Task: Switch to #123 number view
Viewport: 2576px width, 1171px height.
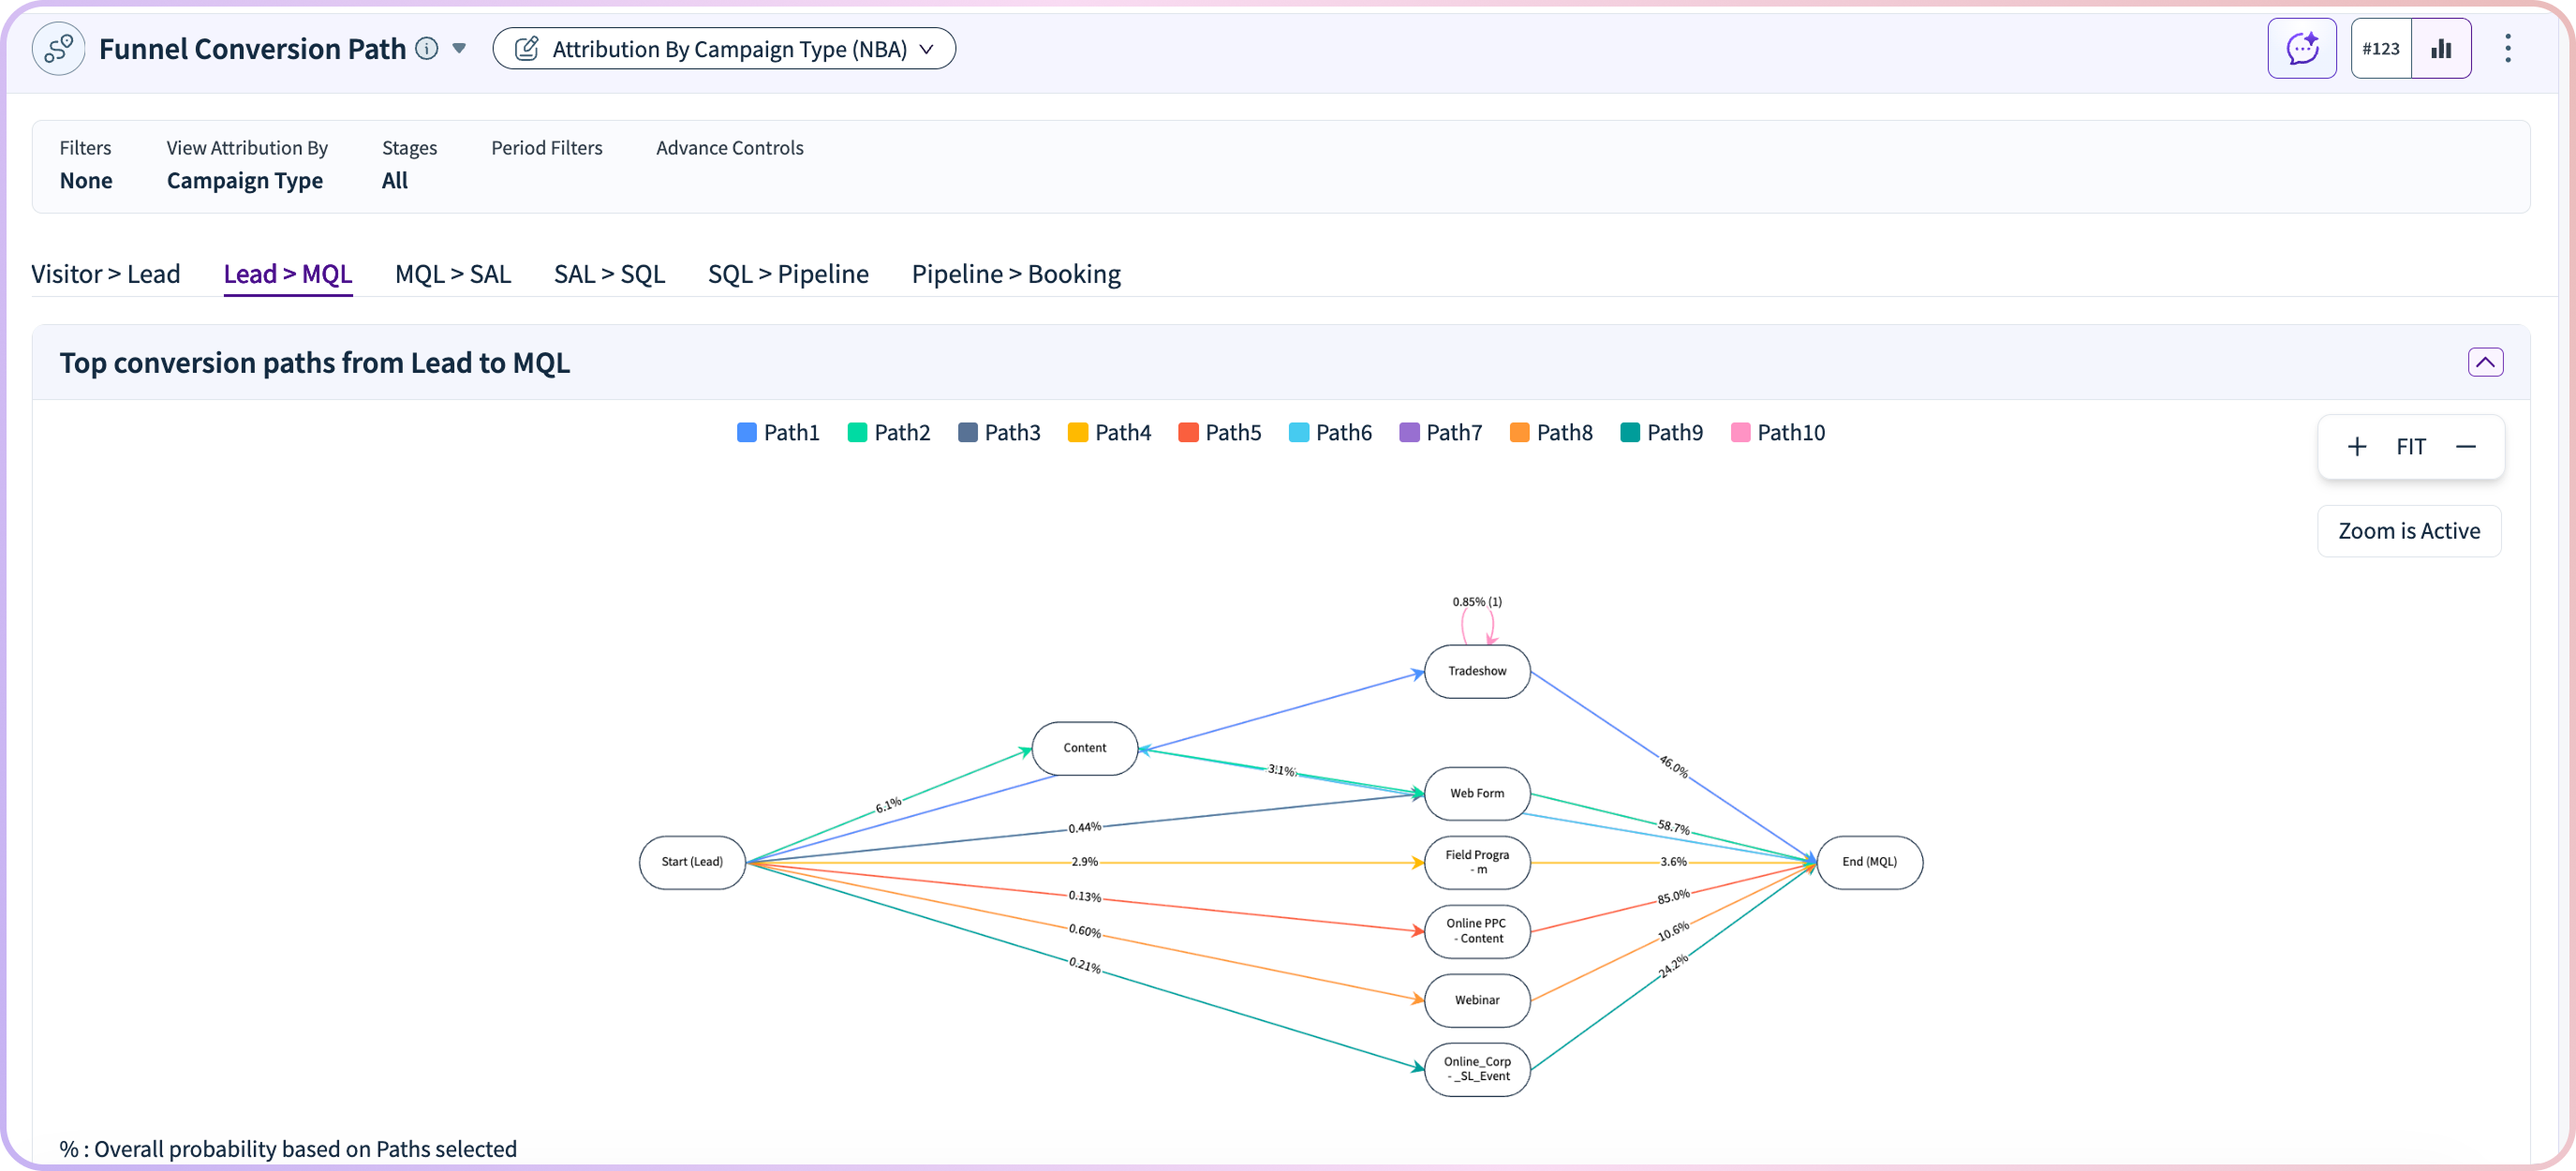Action: point(2380,48)
